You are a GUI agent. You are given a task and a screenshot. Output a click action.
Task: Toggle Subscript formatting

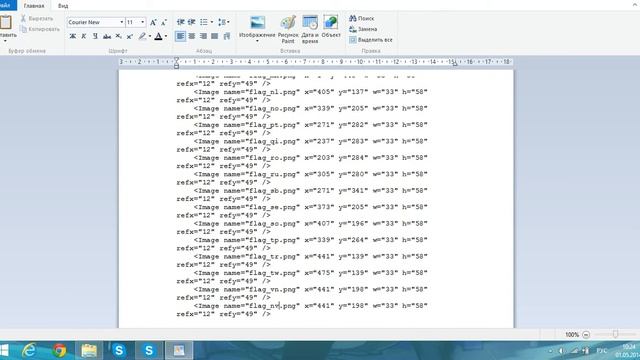[118, 36]
